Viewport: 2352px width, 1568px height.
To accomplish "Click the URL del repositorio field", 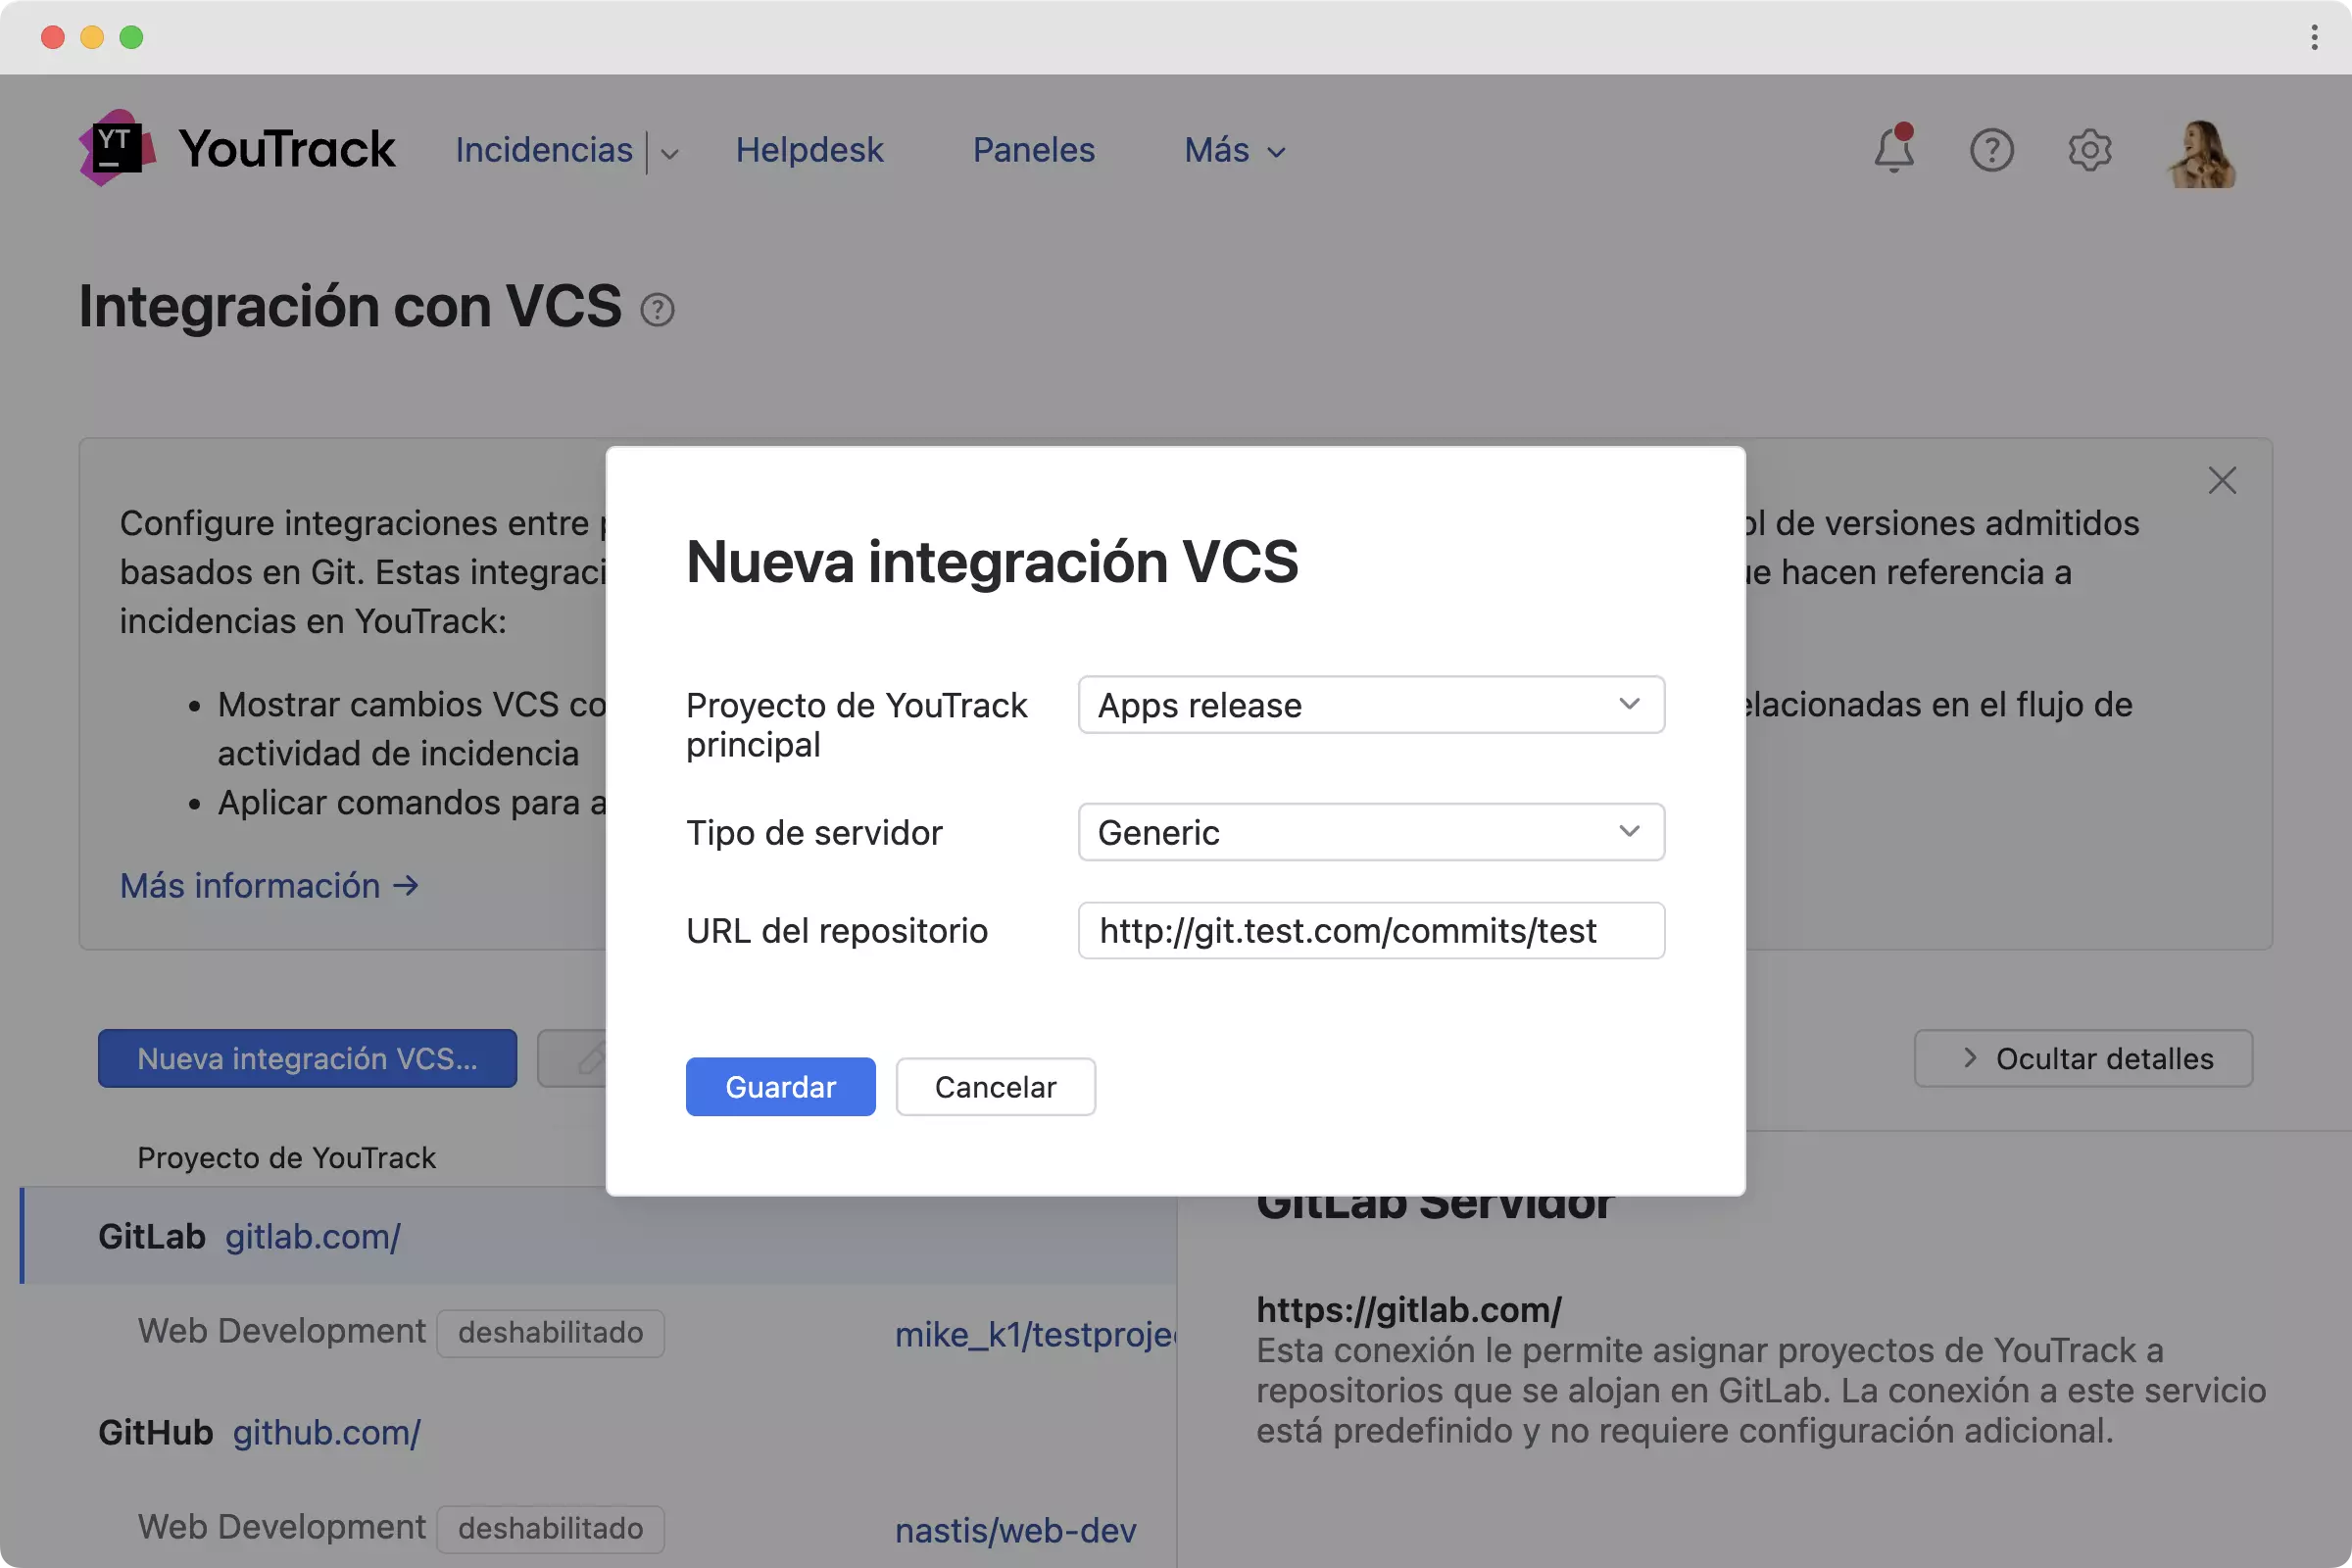I will [1370, 931].
